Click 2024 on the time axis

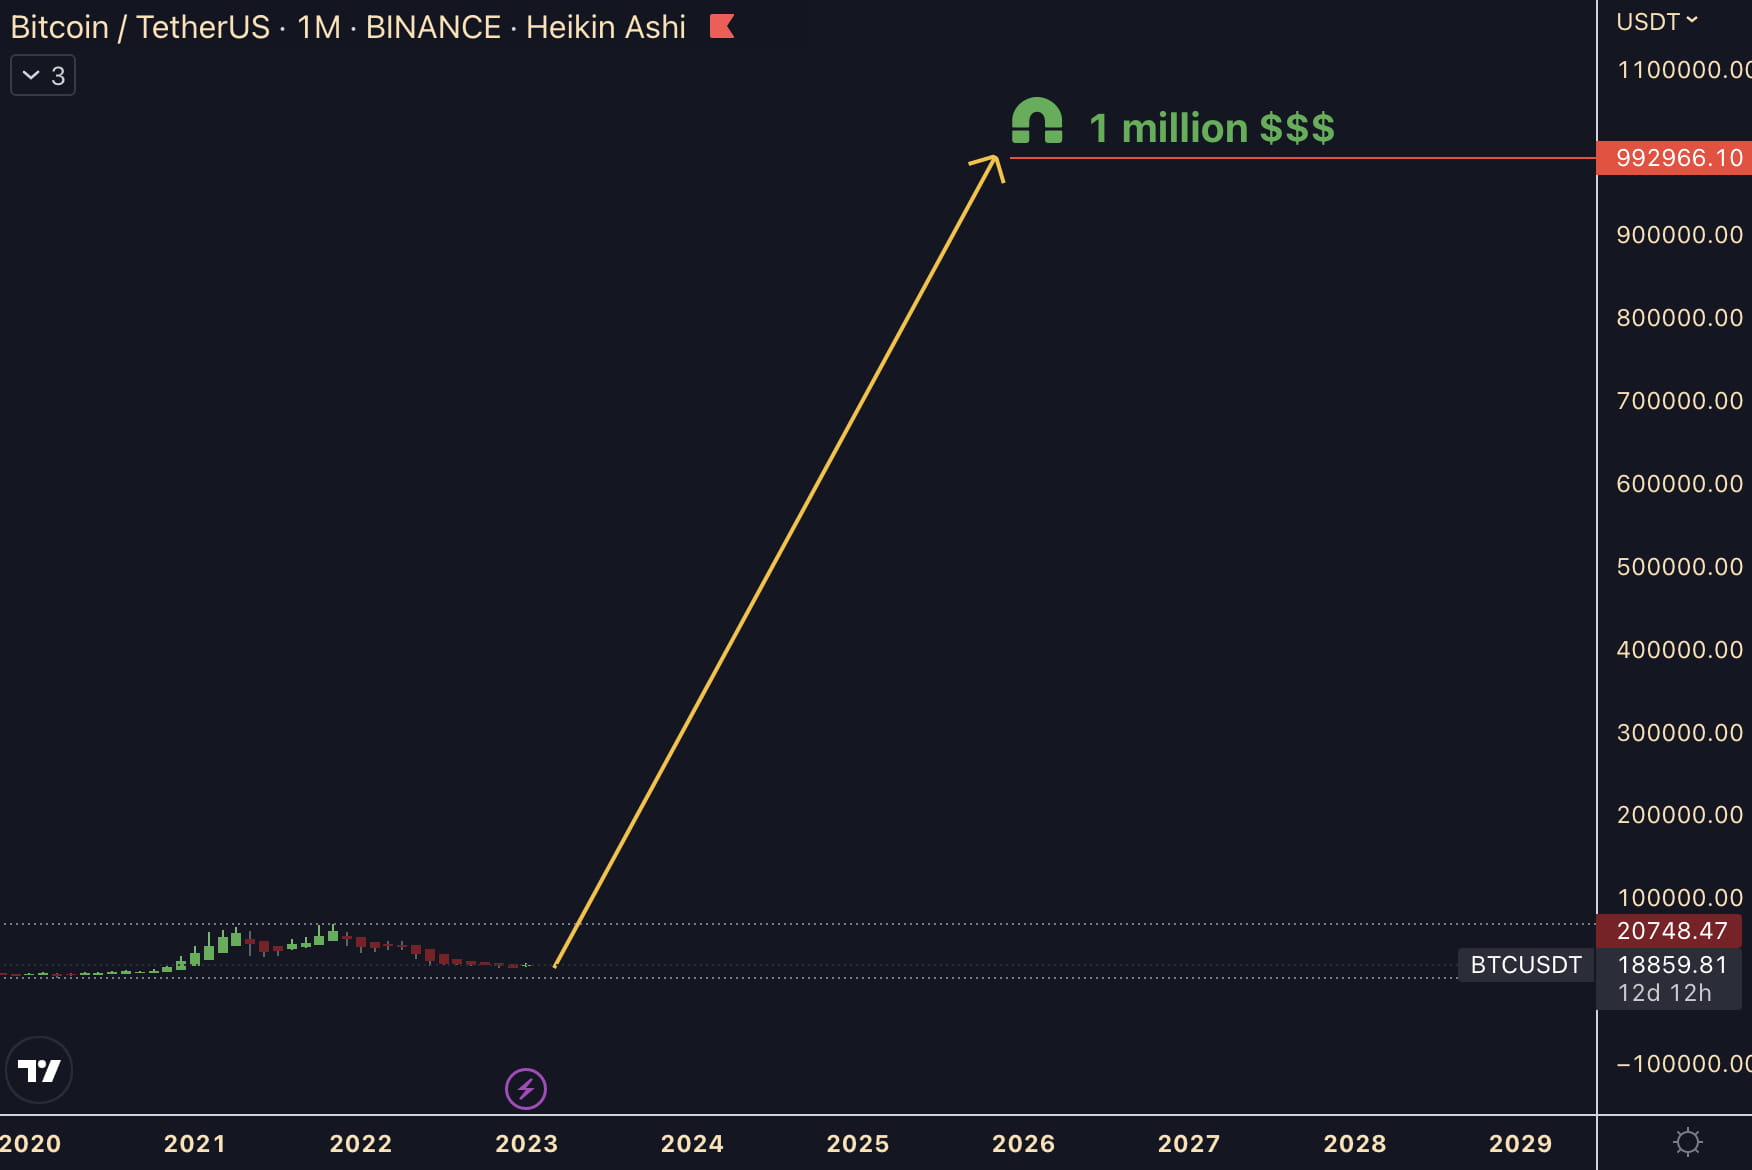coord(692,1143)
